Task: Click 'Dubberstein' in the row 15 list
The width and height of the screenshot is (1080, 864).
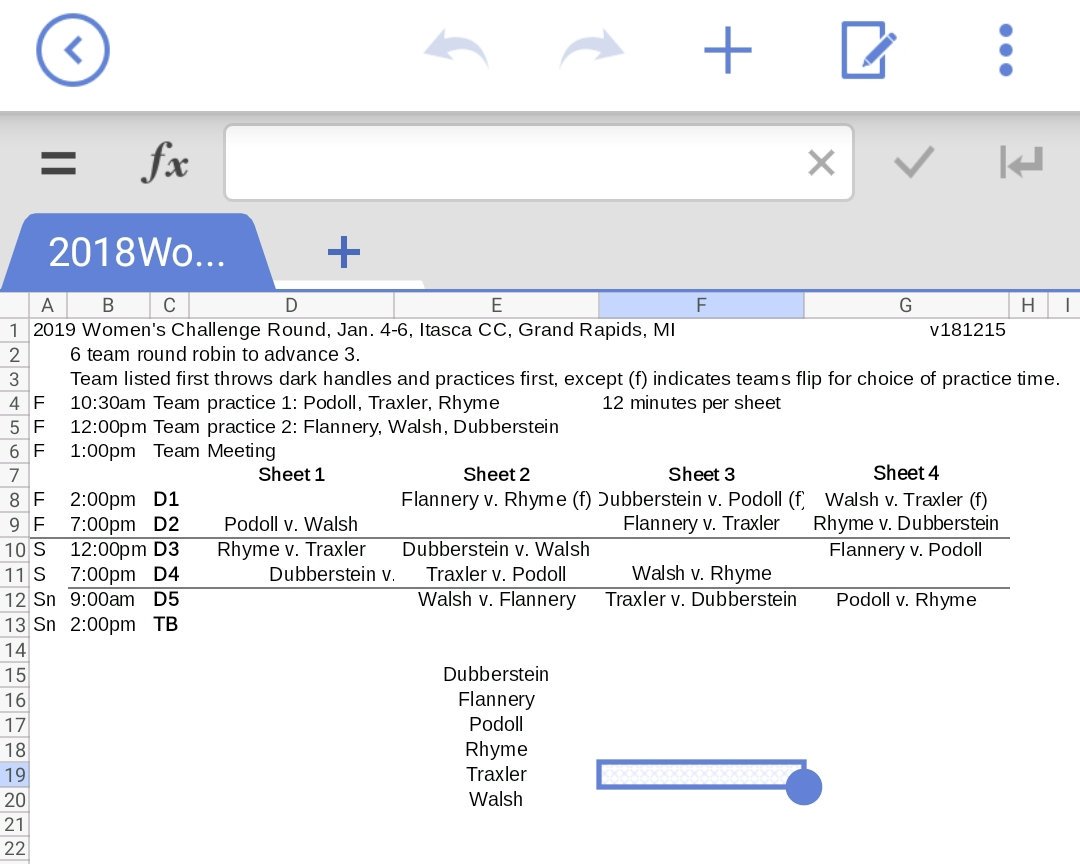Action: [x=496, y=675]
